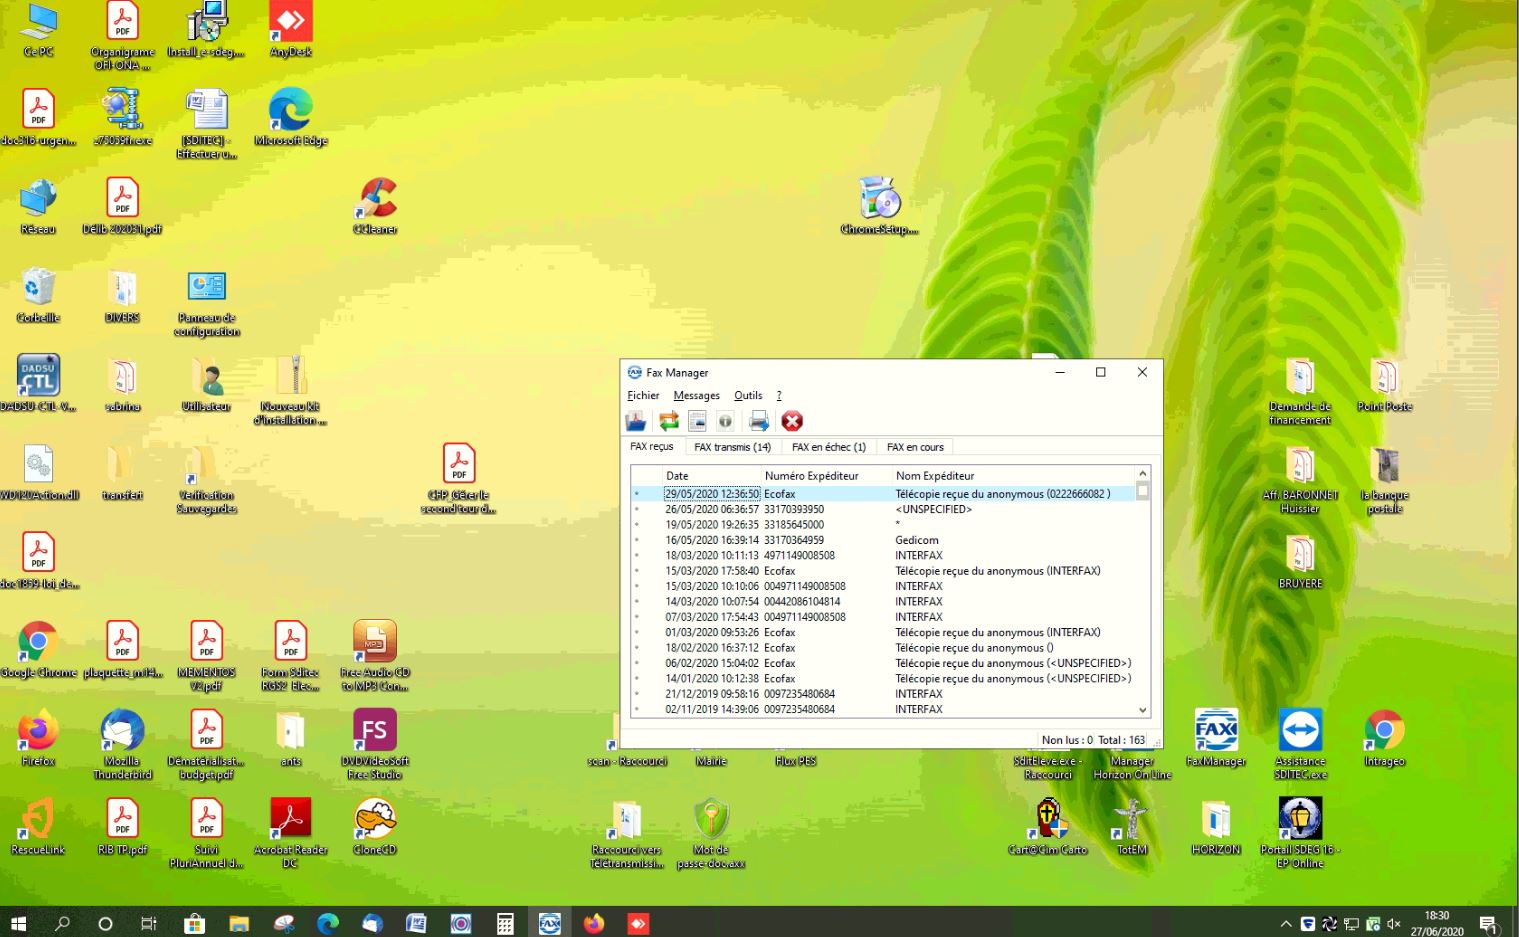Click the first toolbar icon with blue folder
Screen dimensions: 1519x937
636,421
